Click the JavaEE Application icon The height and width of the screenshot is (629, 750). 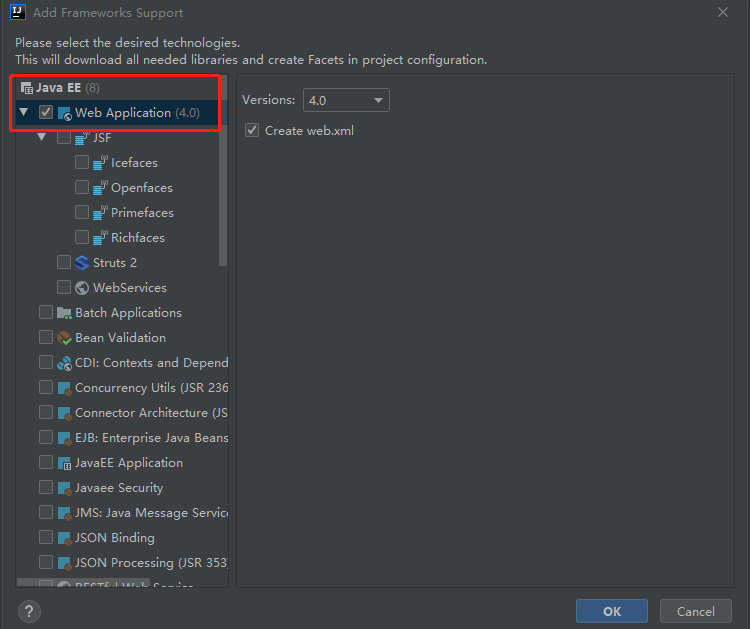click(64, 463)
